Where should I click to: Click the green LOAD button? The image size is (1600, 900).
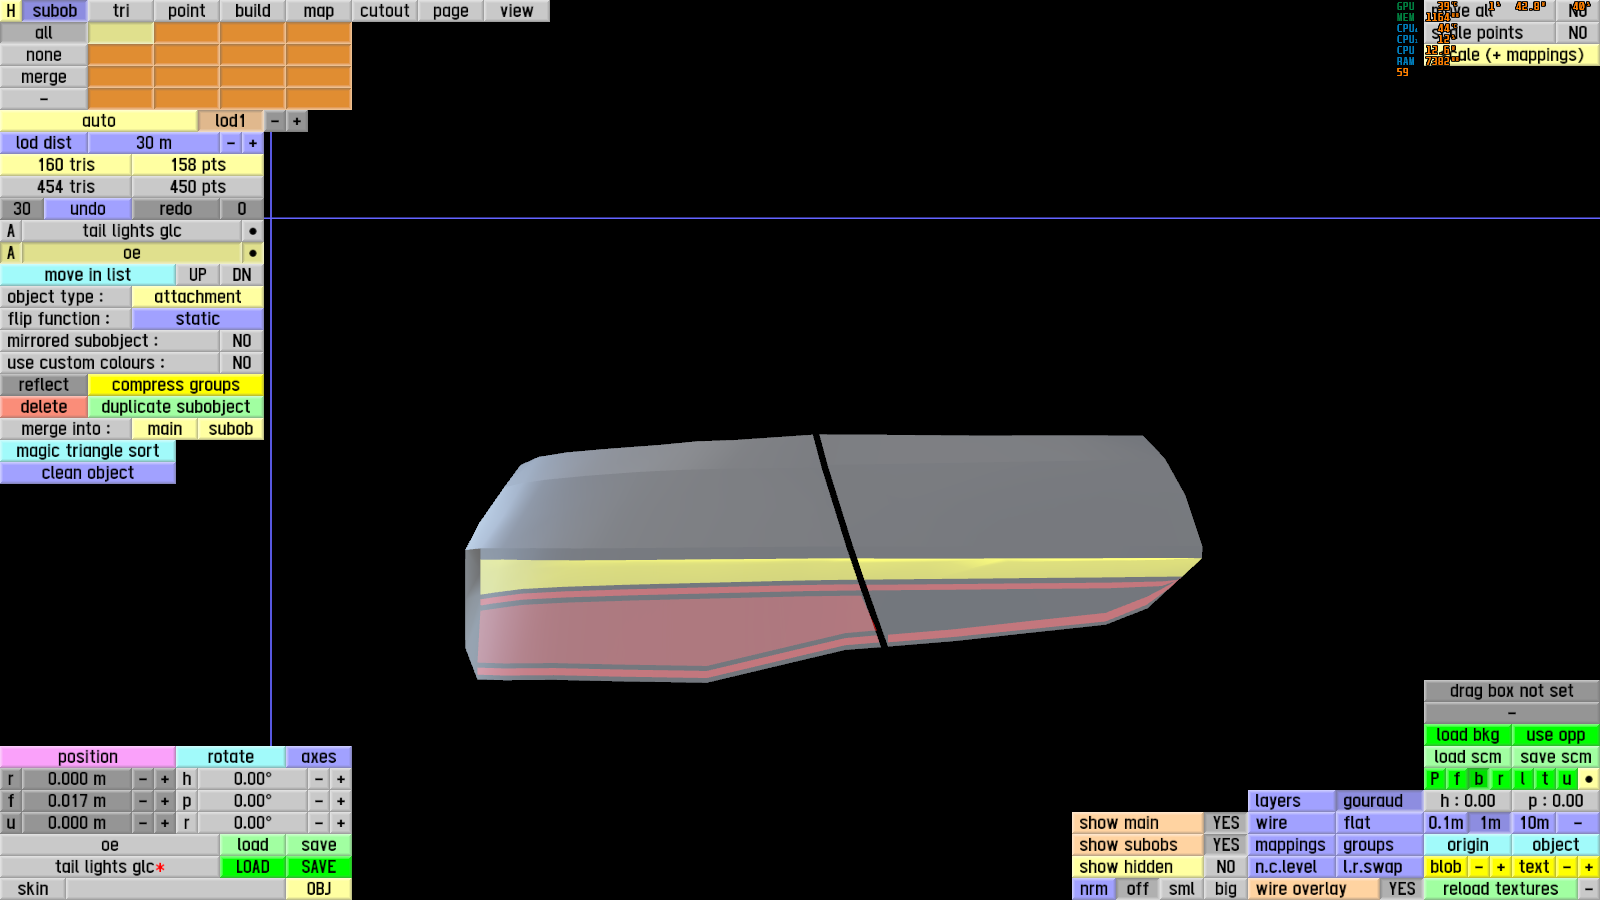tap(253, 867)
